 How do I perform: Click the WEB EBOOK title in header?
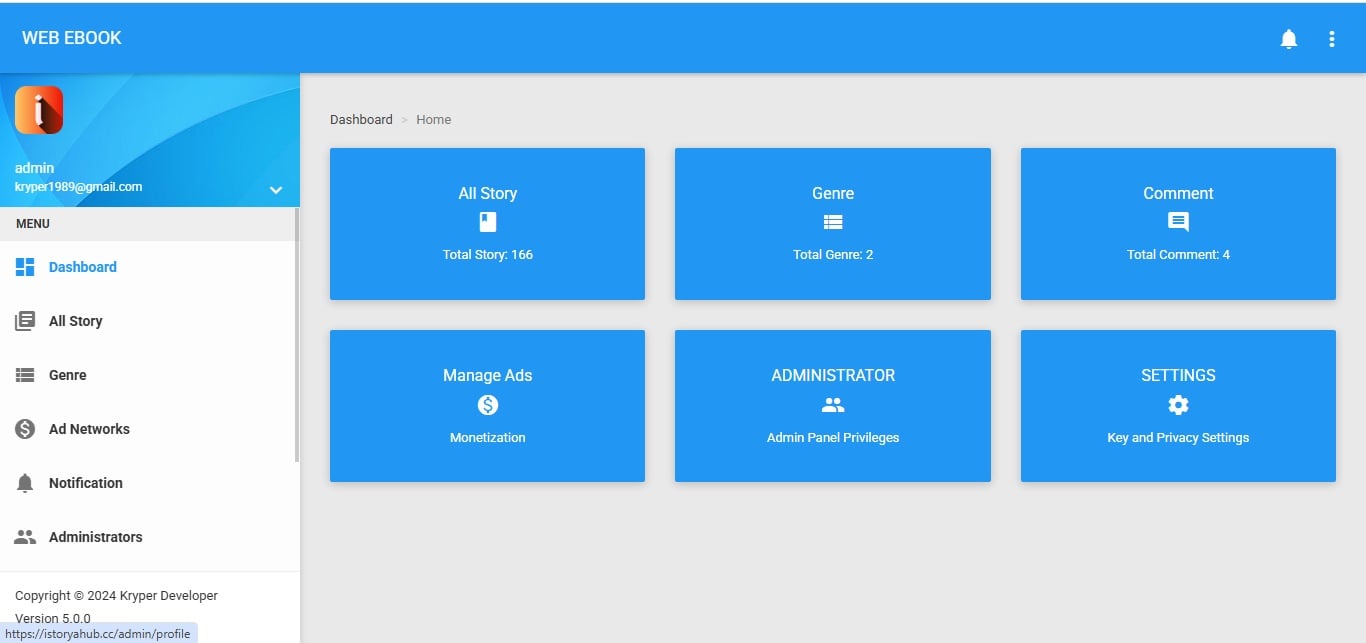pos(72,38)
